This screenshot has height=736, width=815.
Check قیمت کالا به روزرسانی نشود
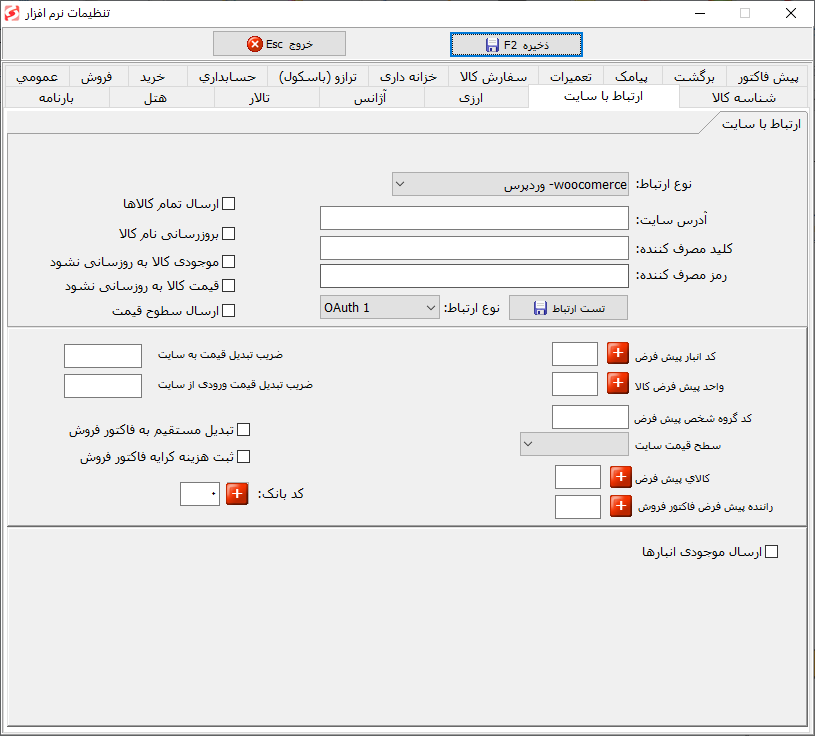coord(228,285)
